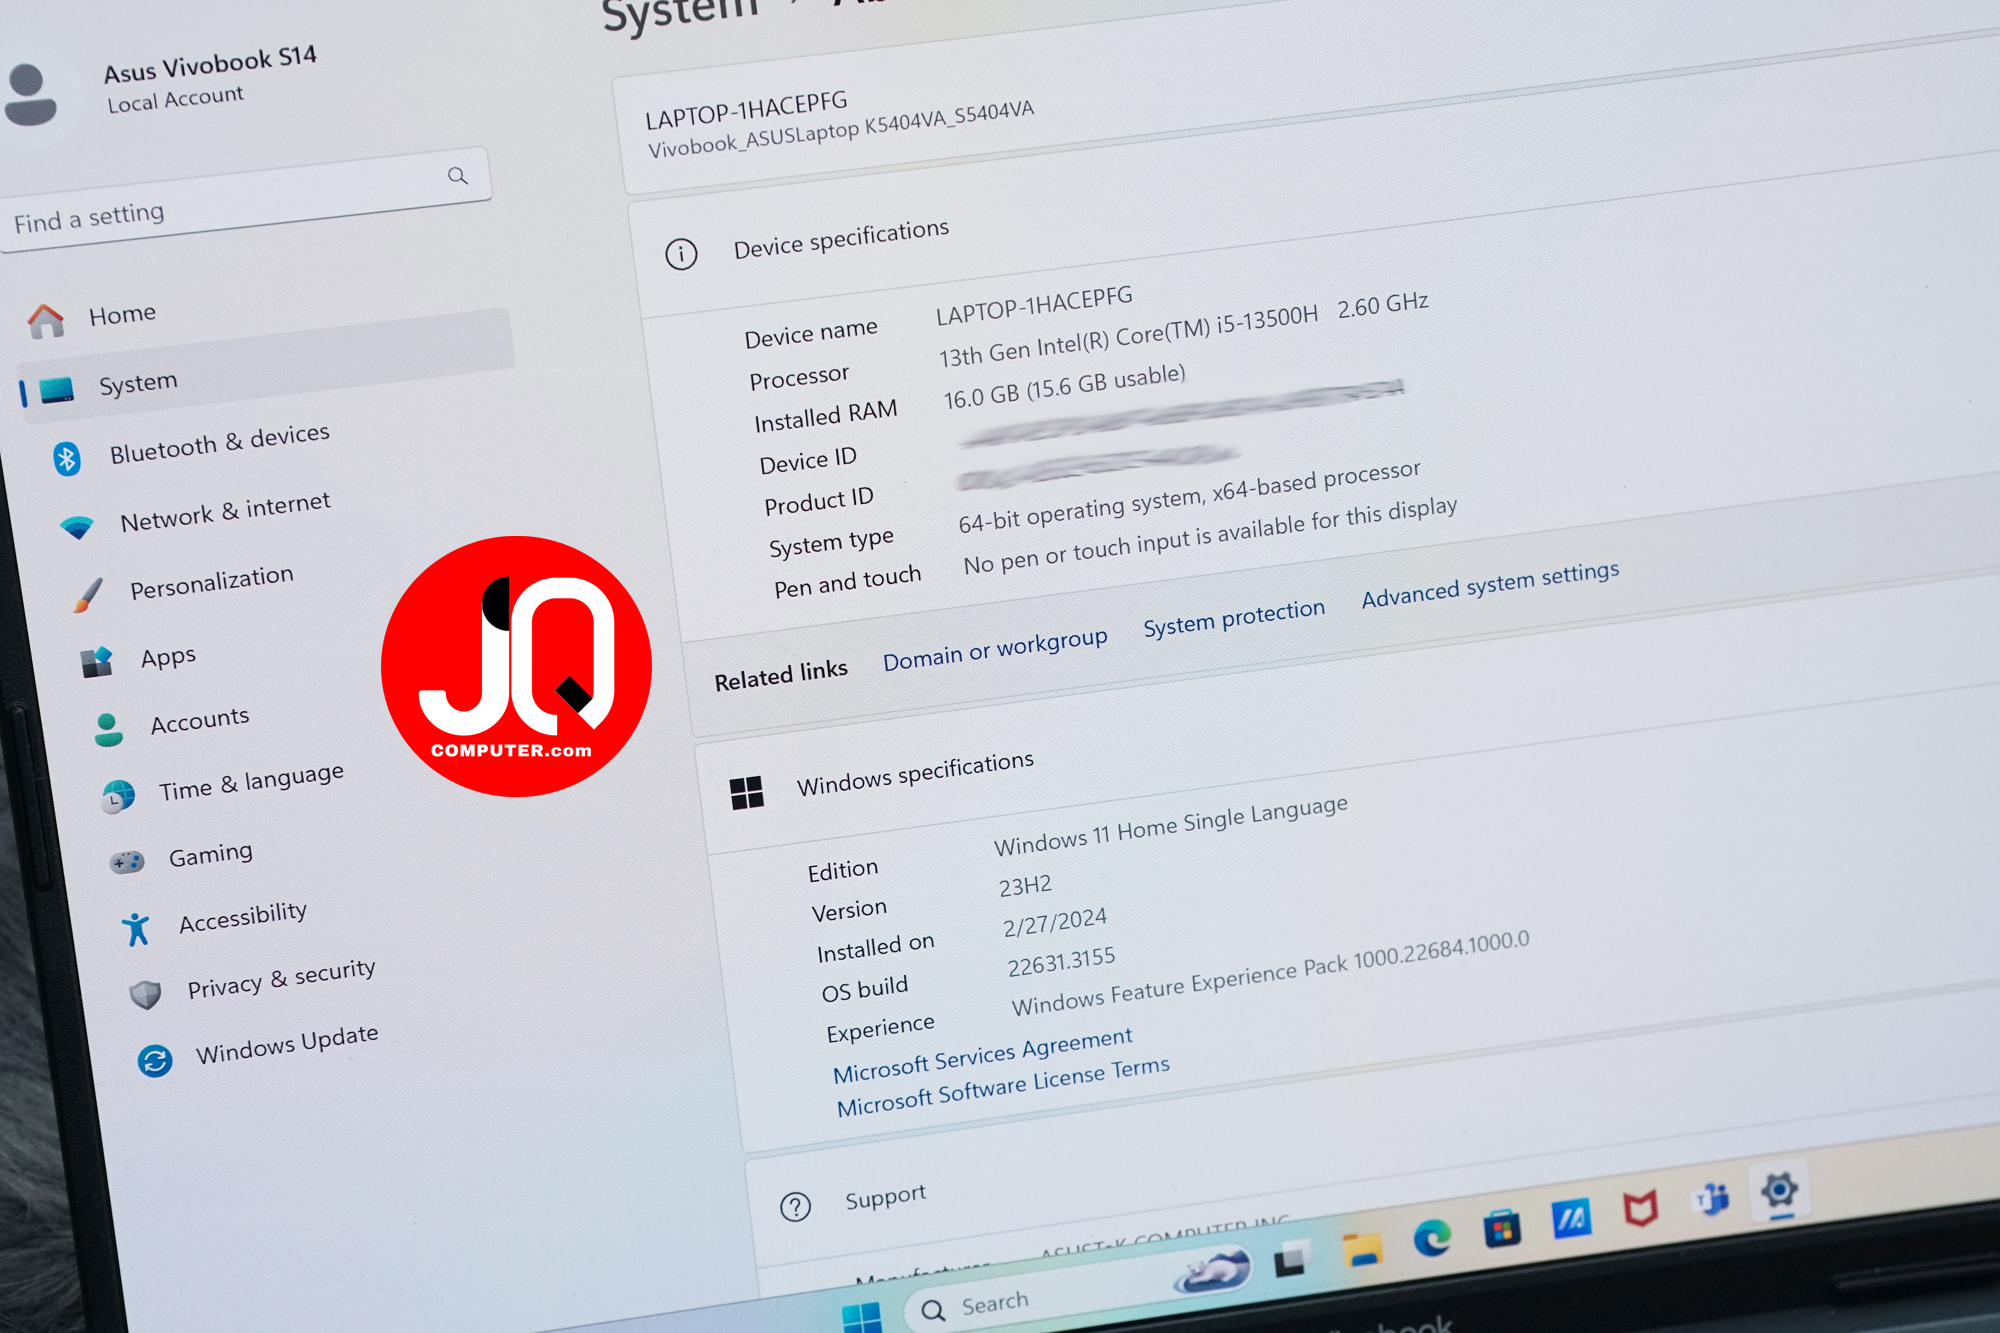Open the Windows Start button on taskbar
Screen dimensions: 2000x1333
pyautogui.click(x=862, y=1318)
